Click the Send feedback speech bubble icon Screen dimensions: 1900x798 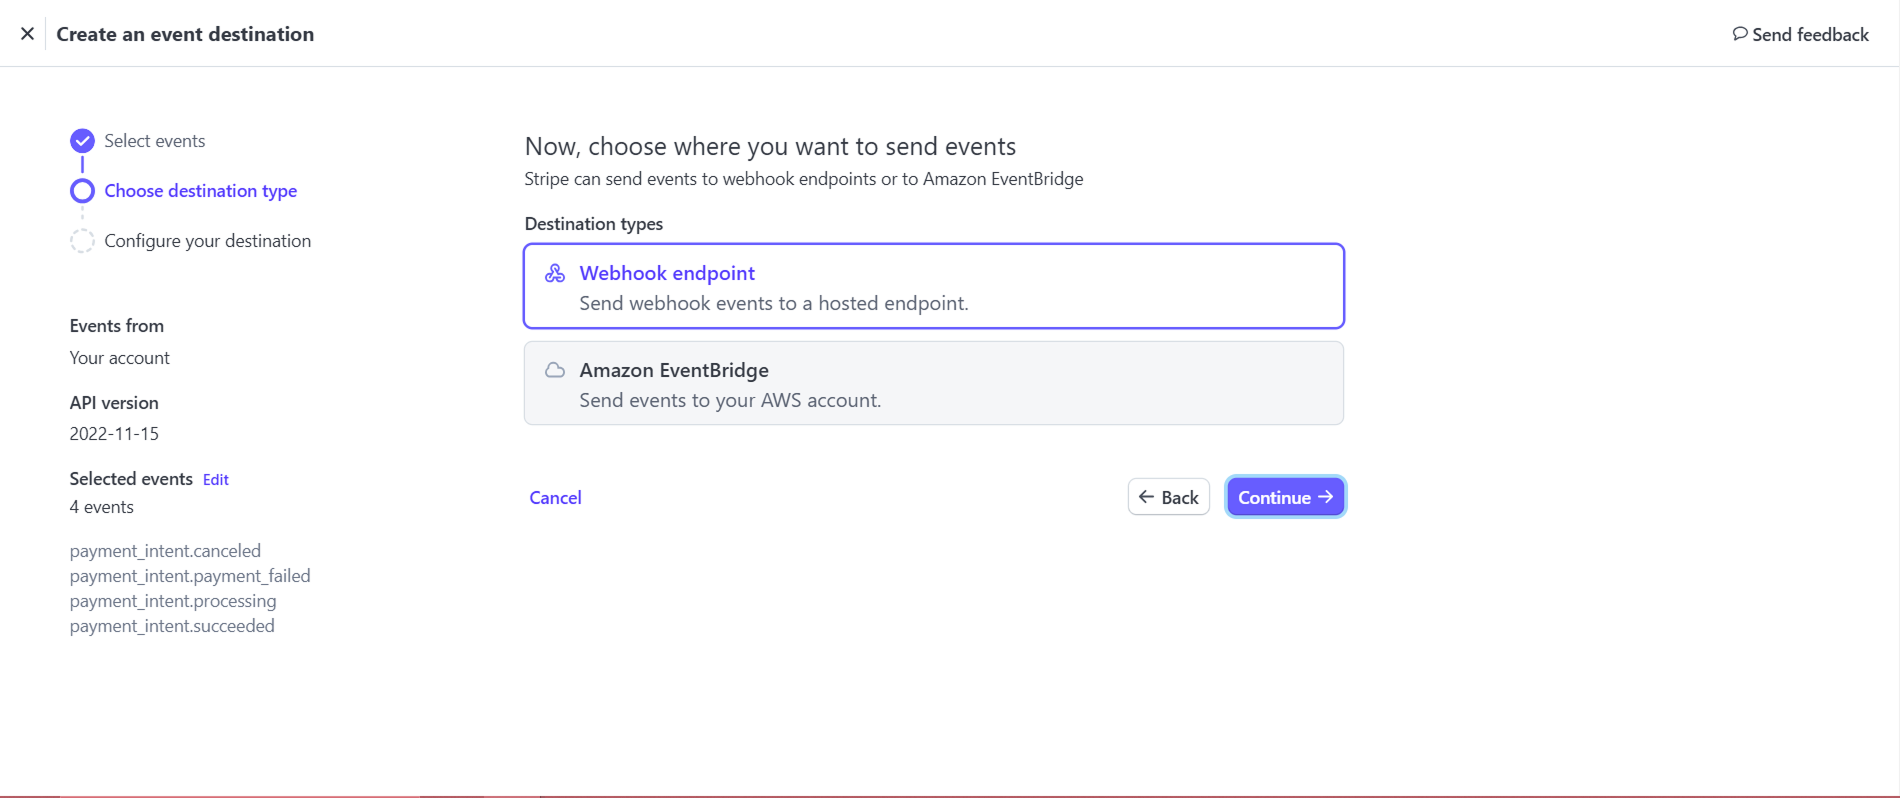coord(1740,34)
